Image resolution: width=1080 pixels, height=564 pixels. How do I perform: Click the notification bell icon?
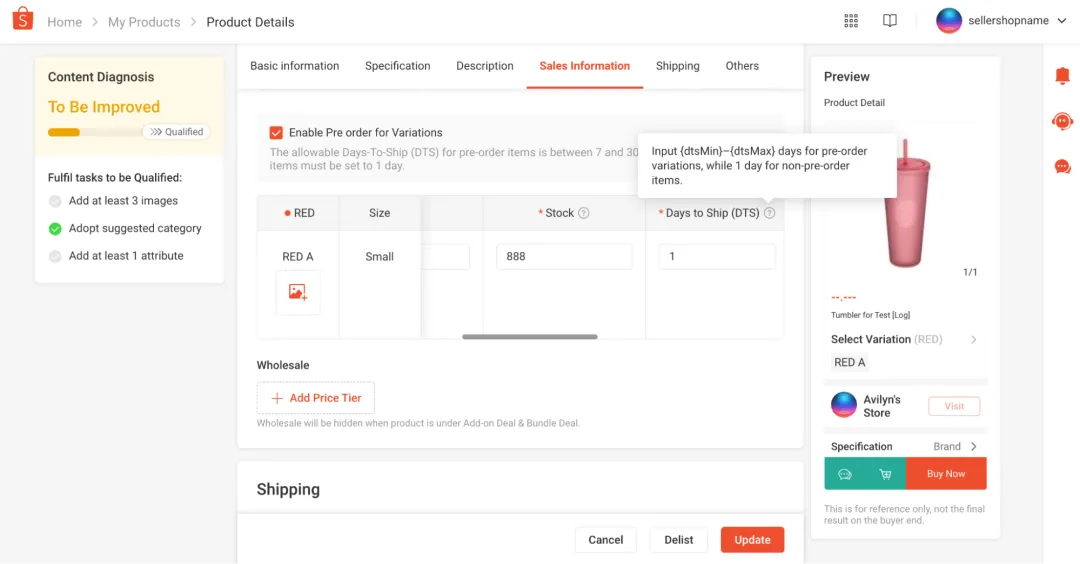tap(1062, 76)
